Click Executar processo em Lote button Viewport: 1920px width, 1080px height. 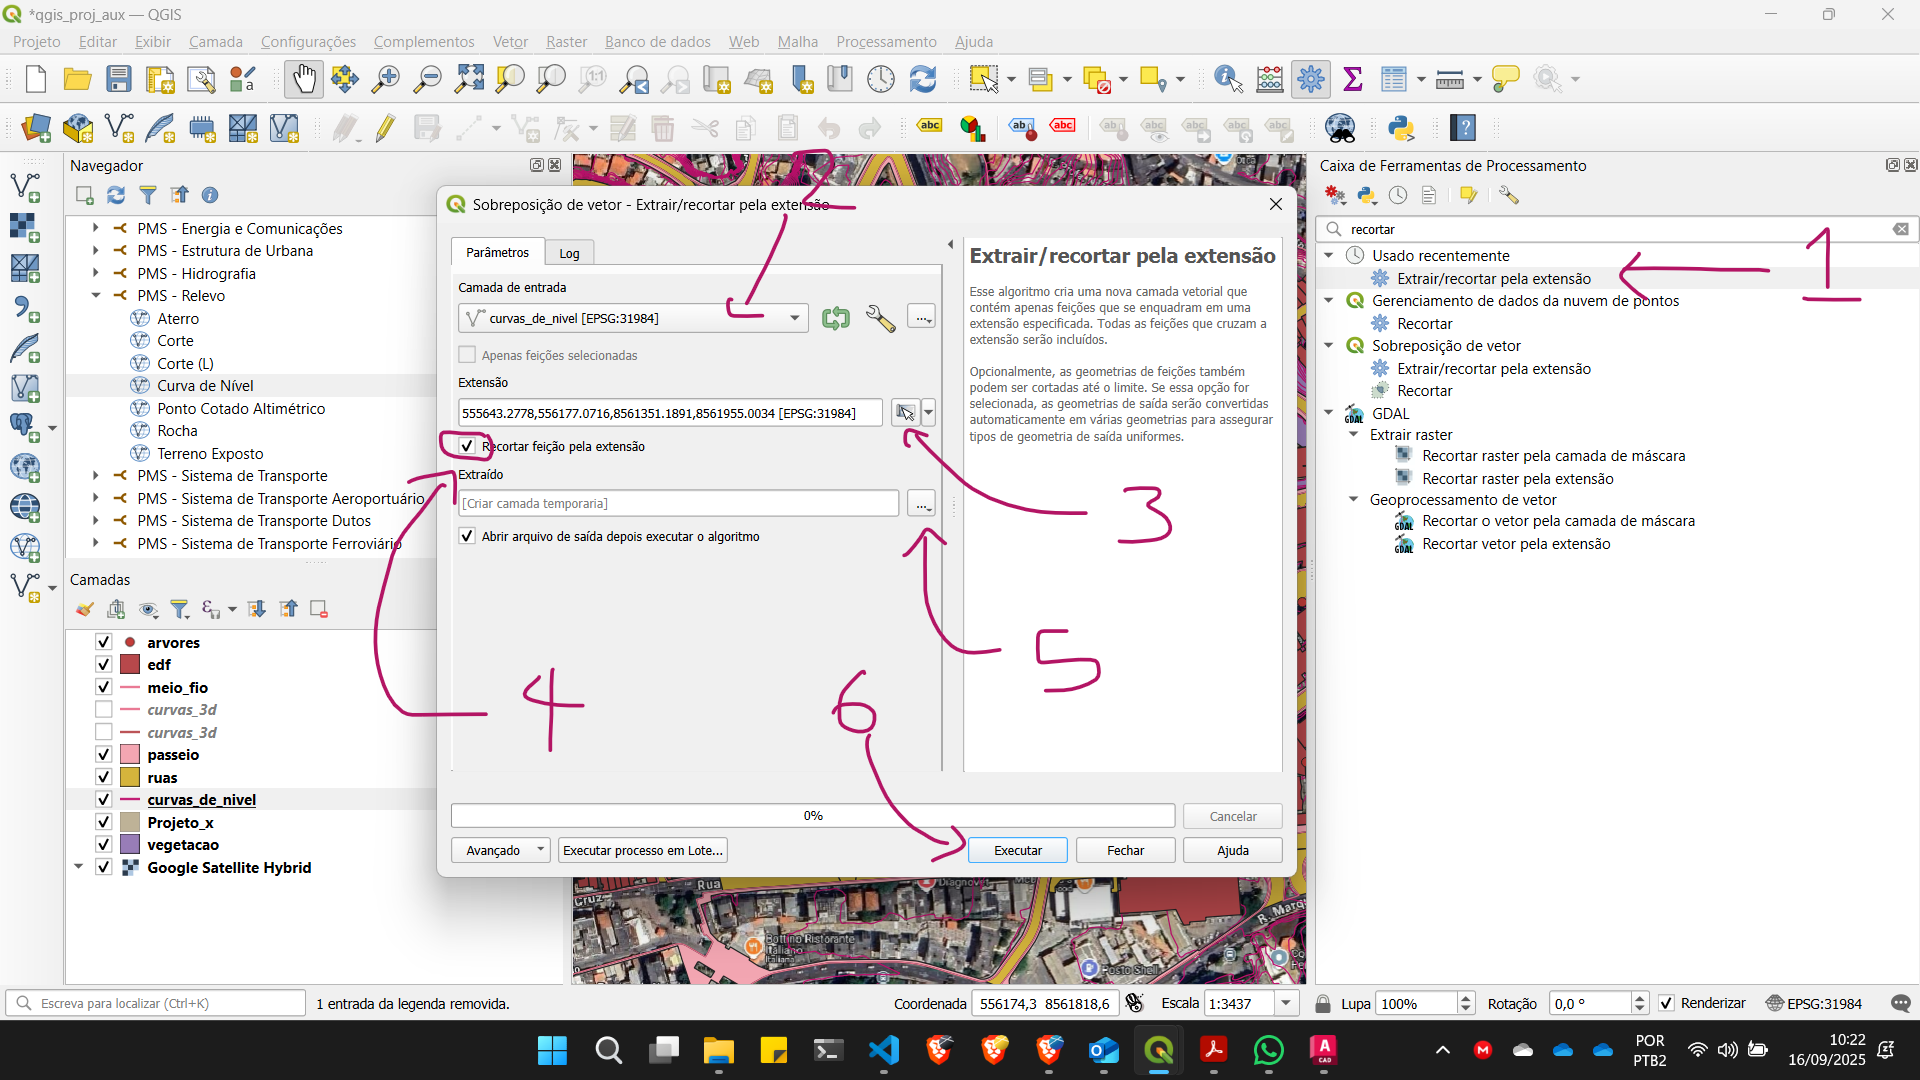click(642, 850)
